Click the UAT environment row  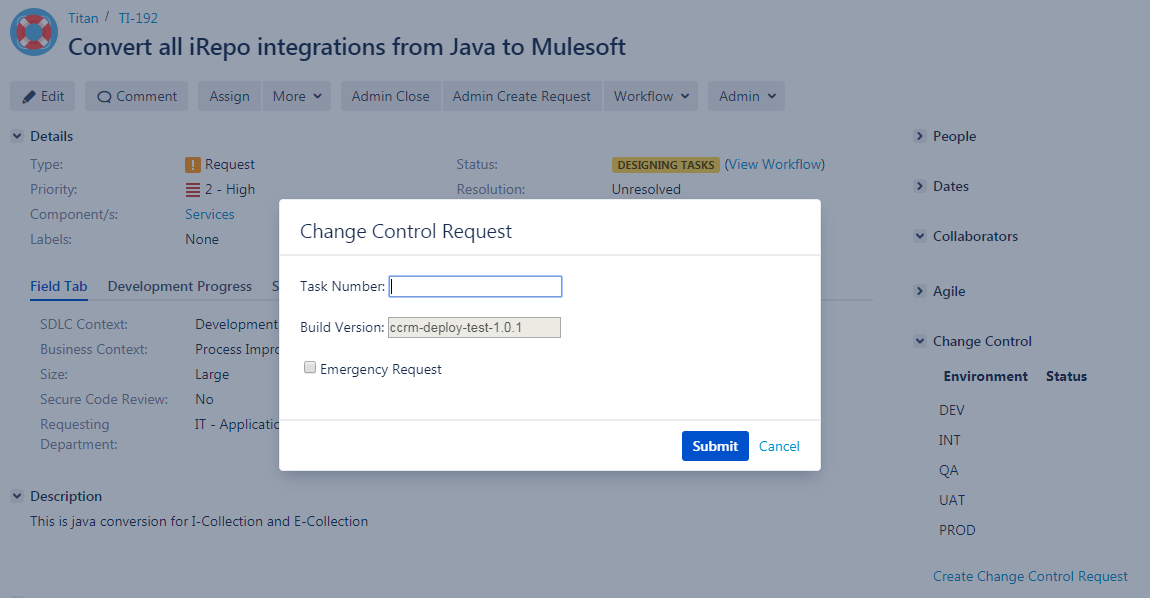pos(952,500)
